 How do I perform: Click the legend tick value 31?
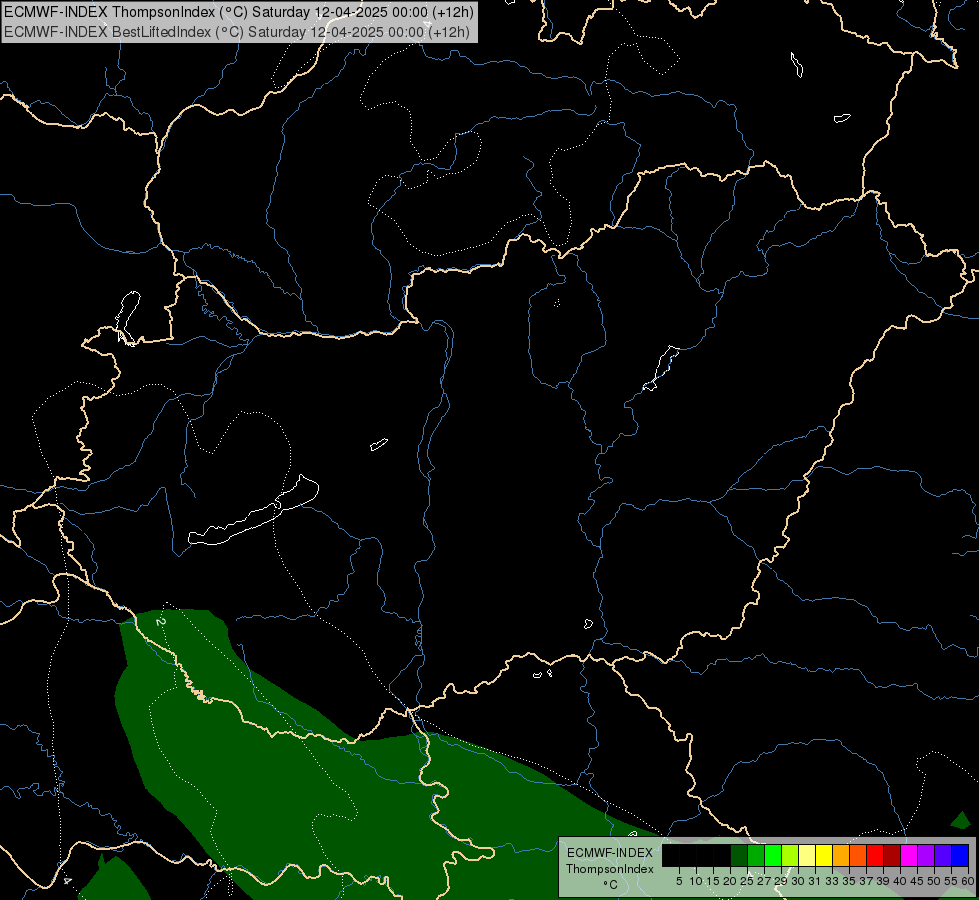pos(815,881)
